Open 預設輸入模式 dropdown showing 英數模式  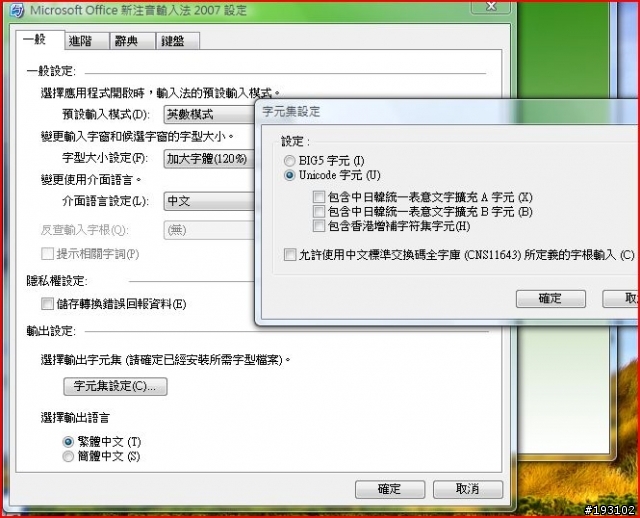[x=209, y=115]
